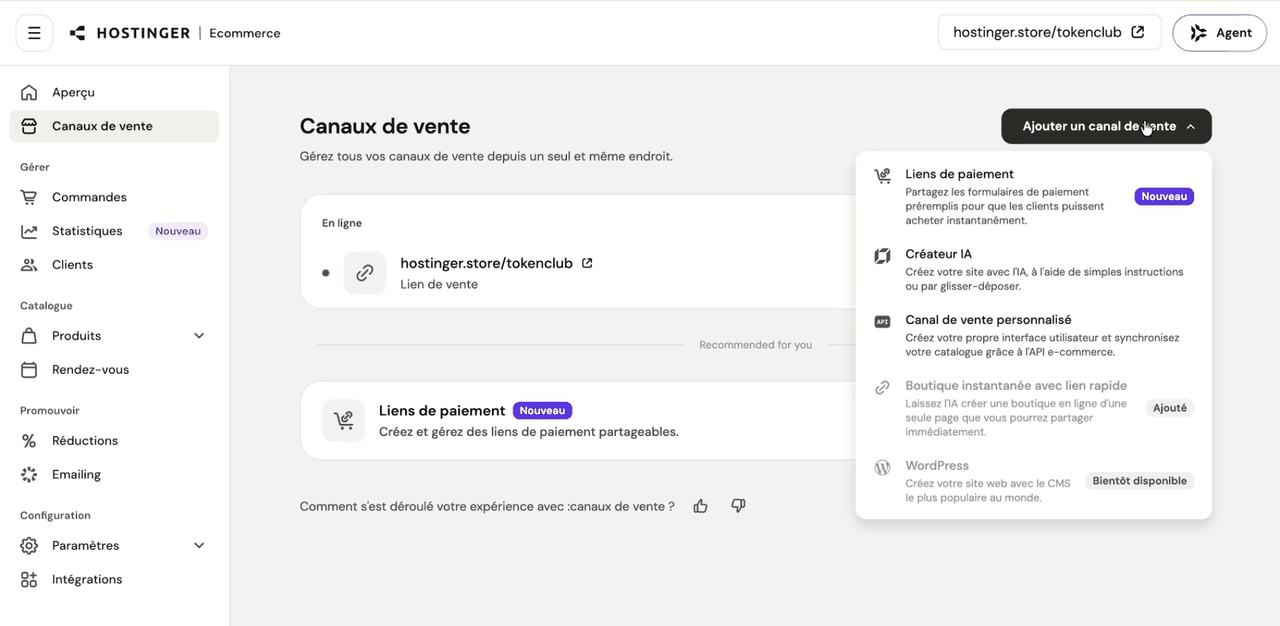
Task: Select Liens de paiement from the dropdown
Action: tap(1033, 196)
